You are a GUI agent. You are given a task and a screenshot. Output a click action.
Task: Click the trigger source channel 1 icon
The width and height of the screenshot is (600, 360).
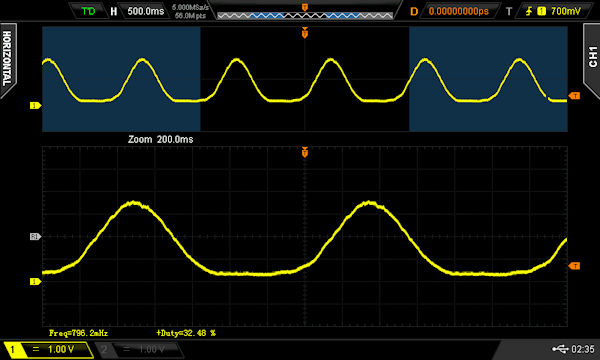click(541, 11)
